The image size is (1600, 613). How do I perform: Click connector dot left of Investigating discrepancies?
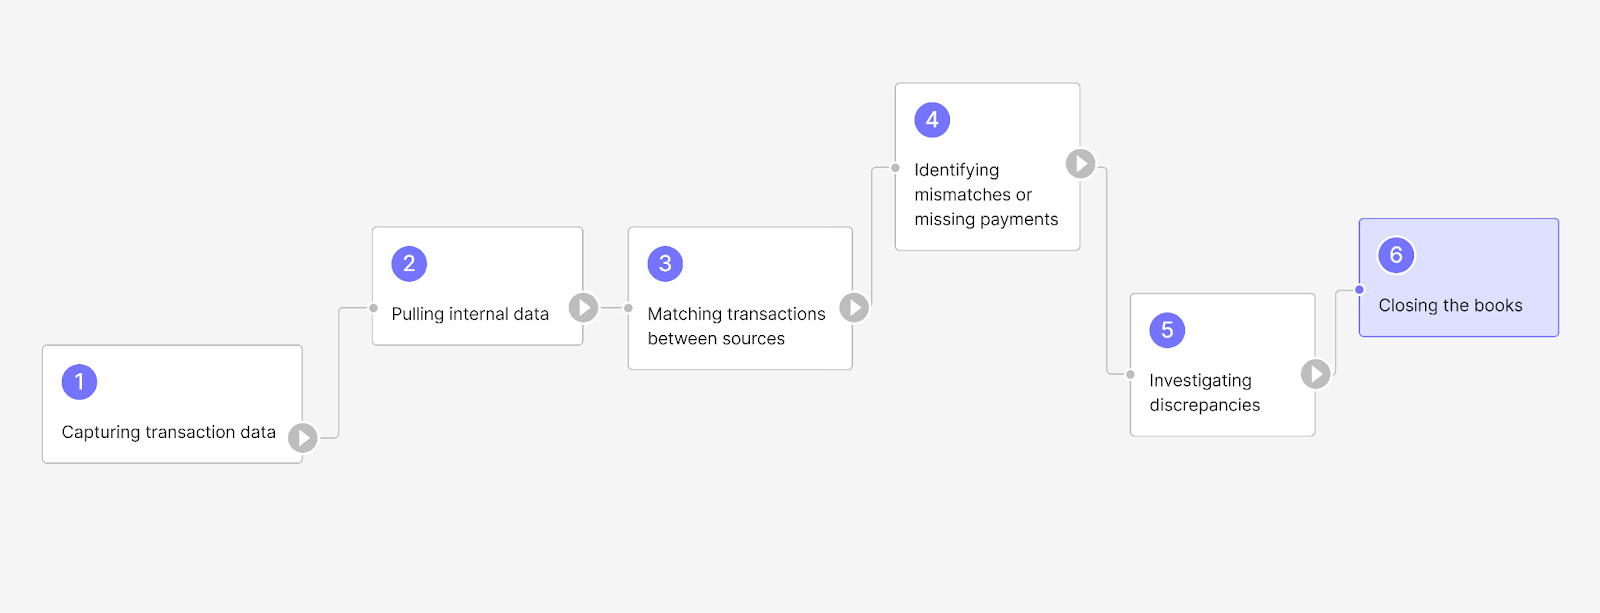coord(1130,375)
